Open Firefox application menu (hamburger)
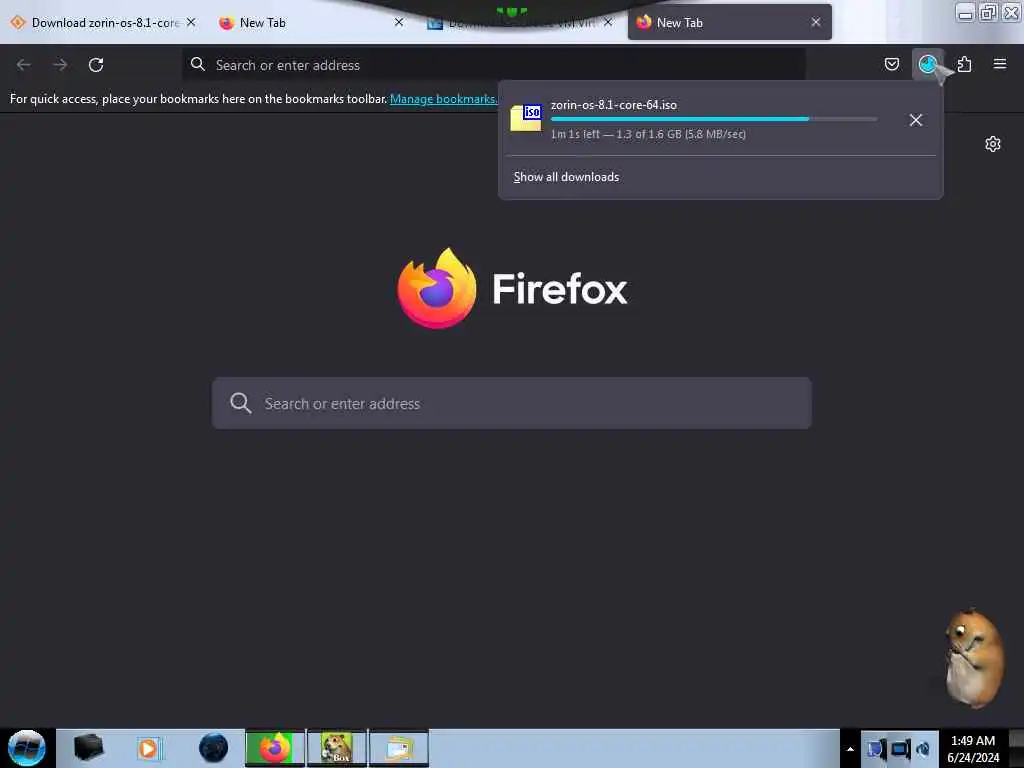The width and height of the screenshot is (1024, 768). [999, 64]
